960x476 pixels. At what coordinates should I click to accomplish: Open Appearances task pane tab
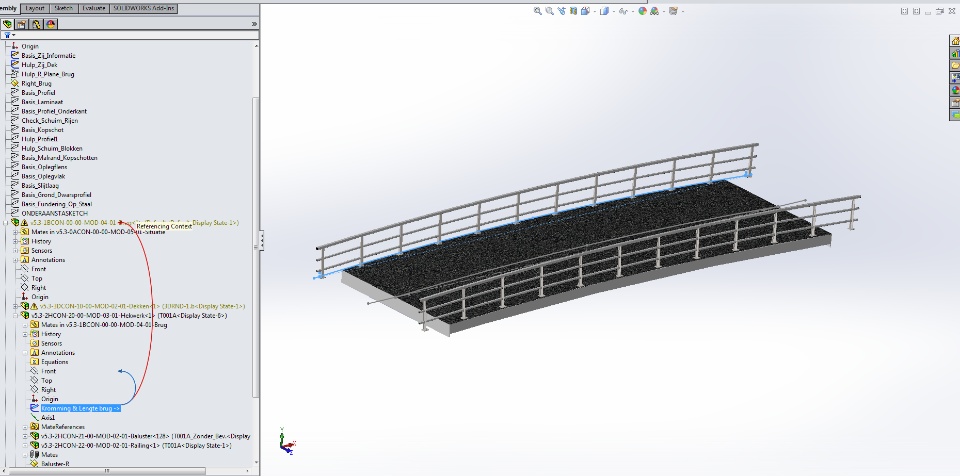(954, 91)
